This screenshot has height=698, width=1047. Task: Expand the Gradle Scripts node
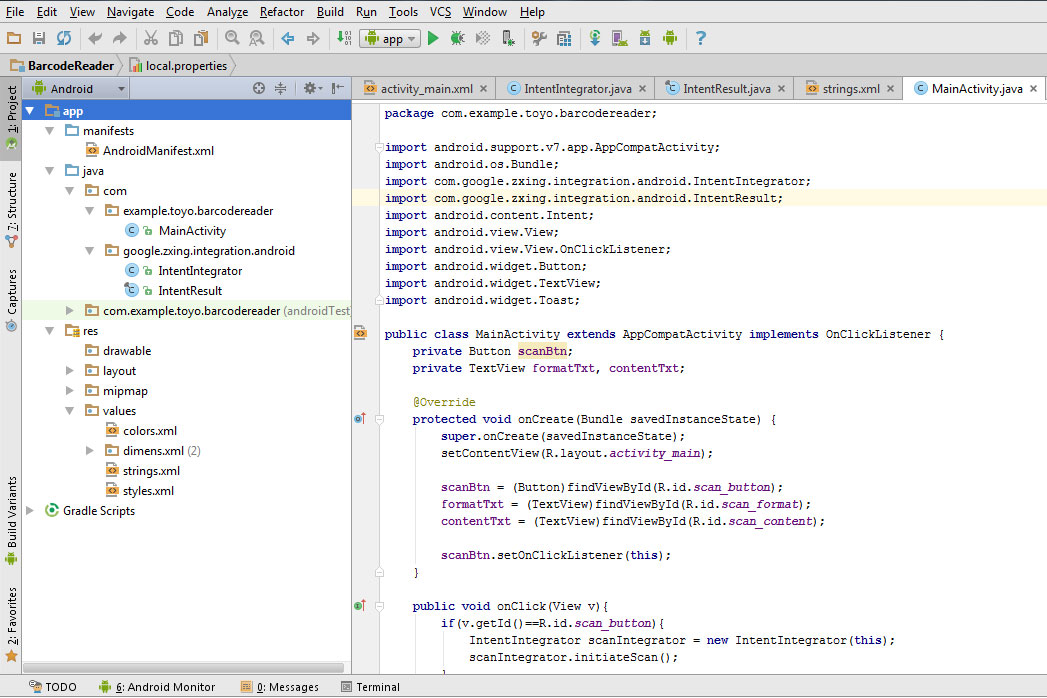coord(29,510)
